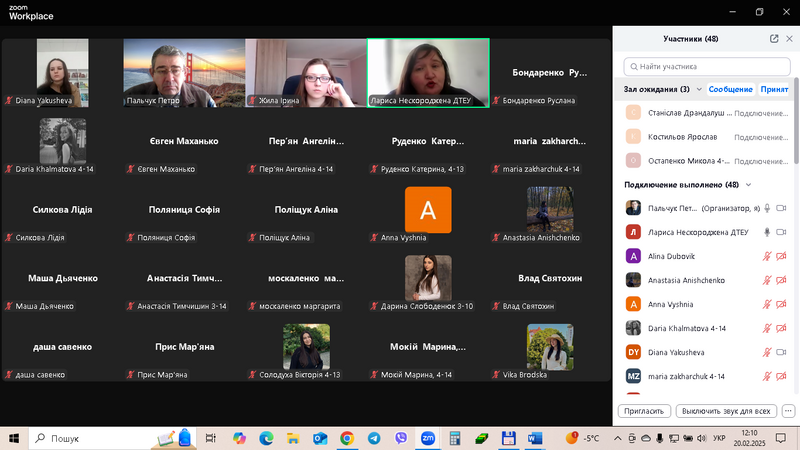Mute all participants button
Viewport: 800px width, 450px height.
coord(726,411)
